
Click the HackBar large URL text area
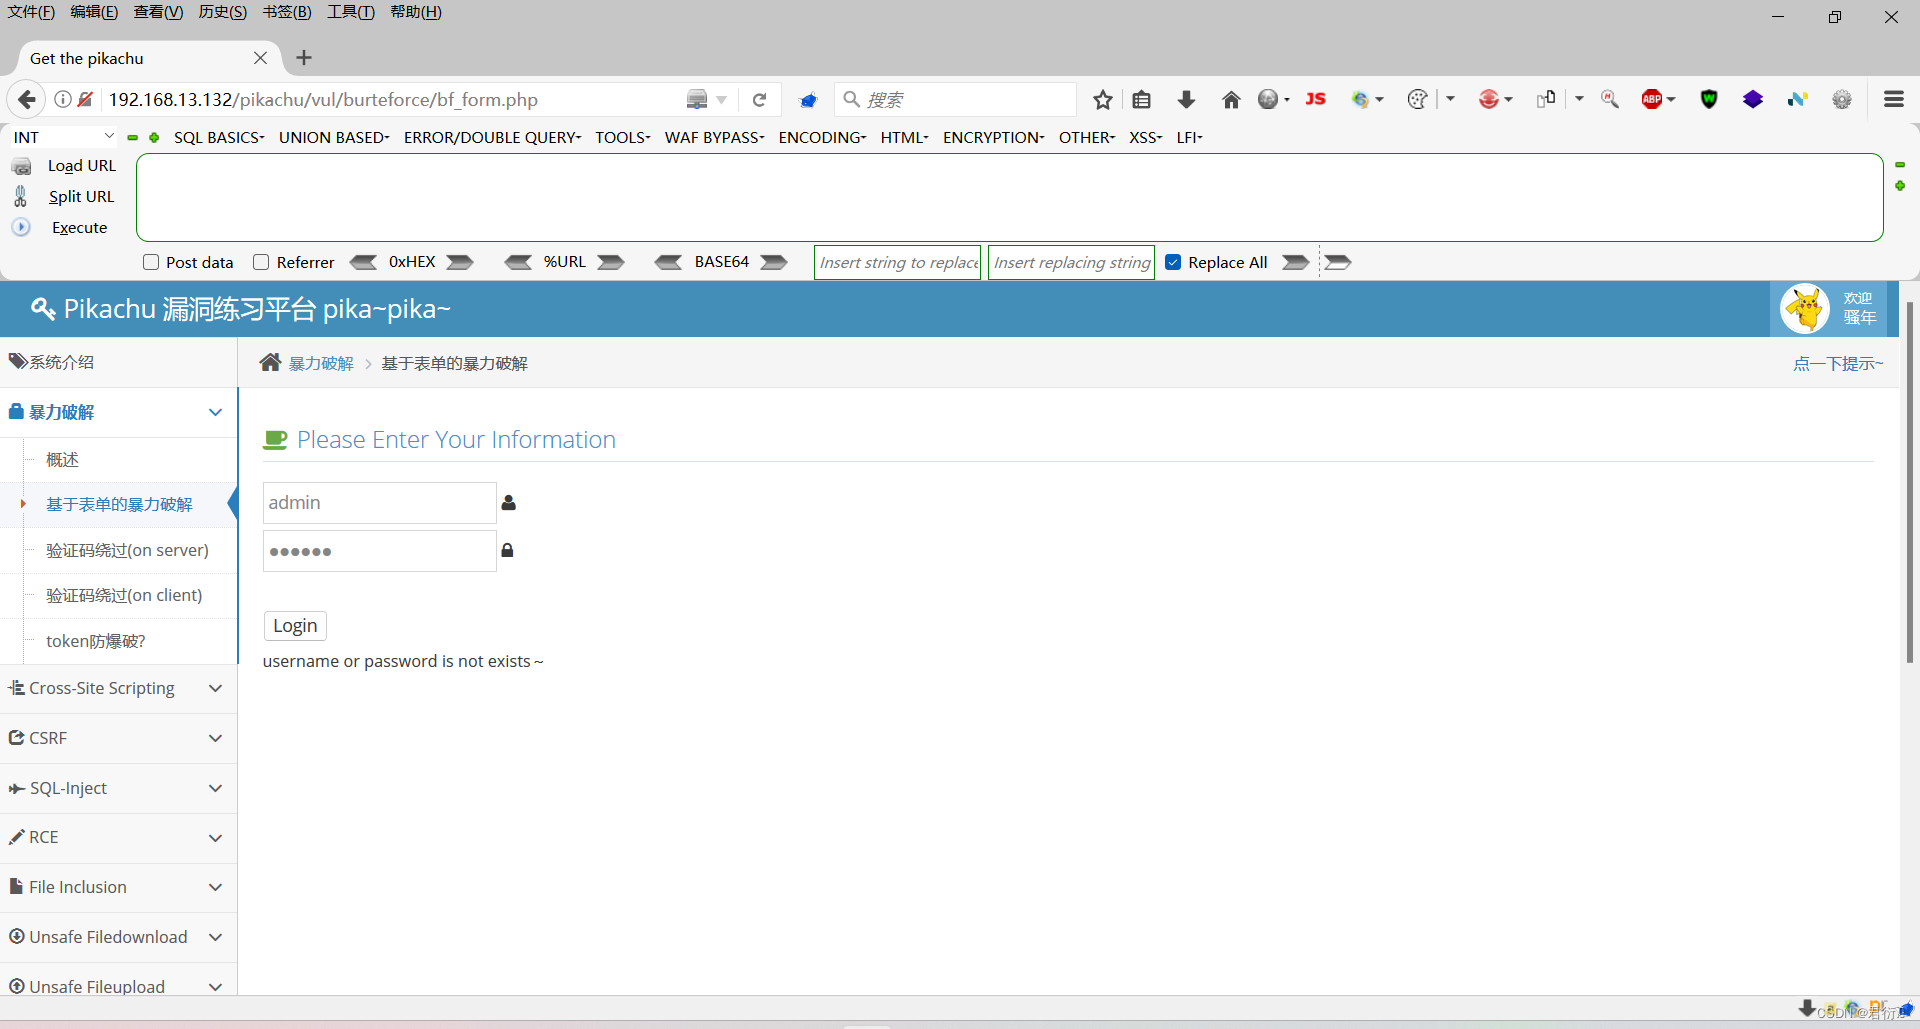[x=1010, y=197]
